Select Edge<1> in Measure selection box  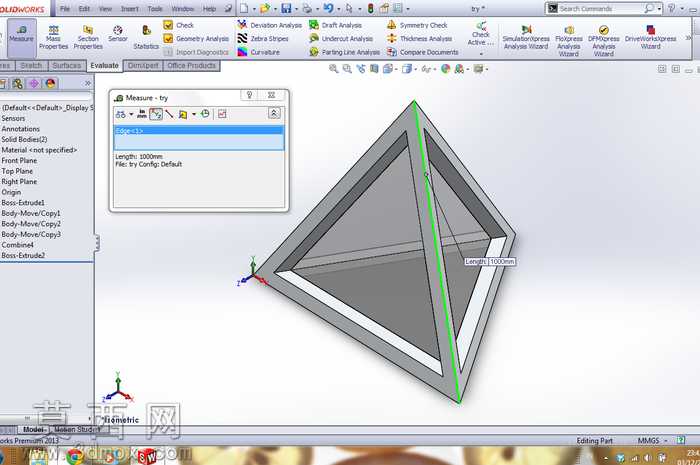click(x=199, y=131)
